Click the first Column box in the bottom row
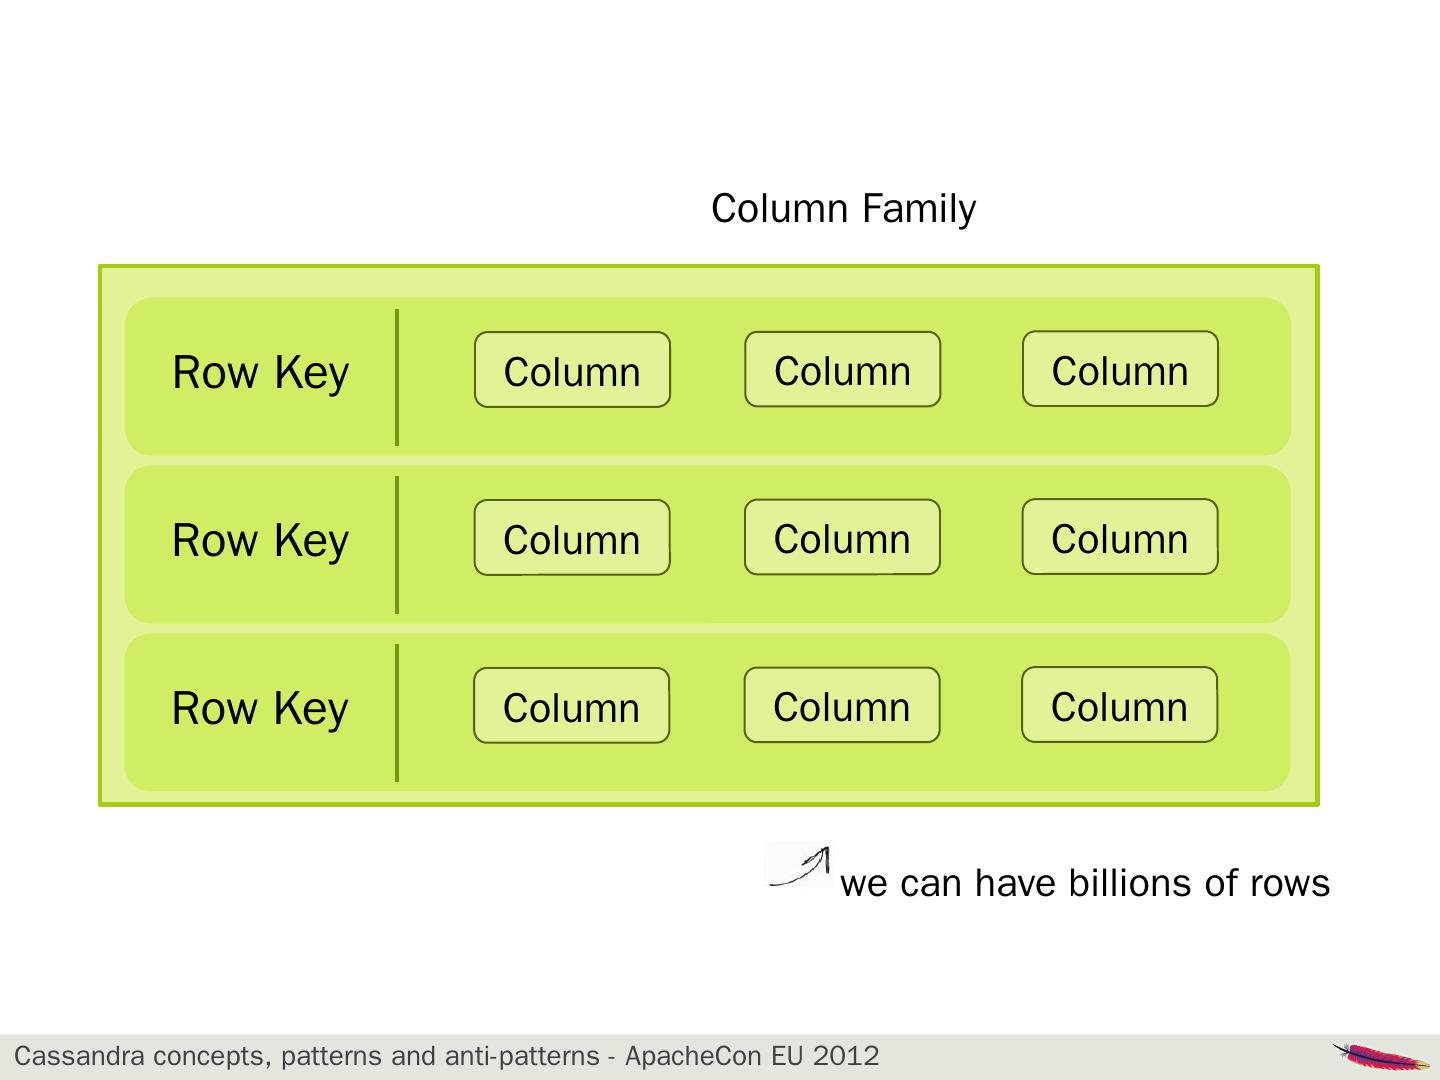1440x1080 pixels. [571, 706]
